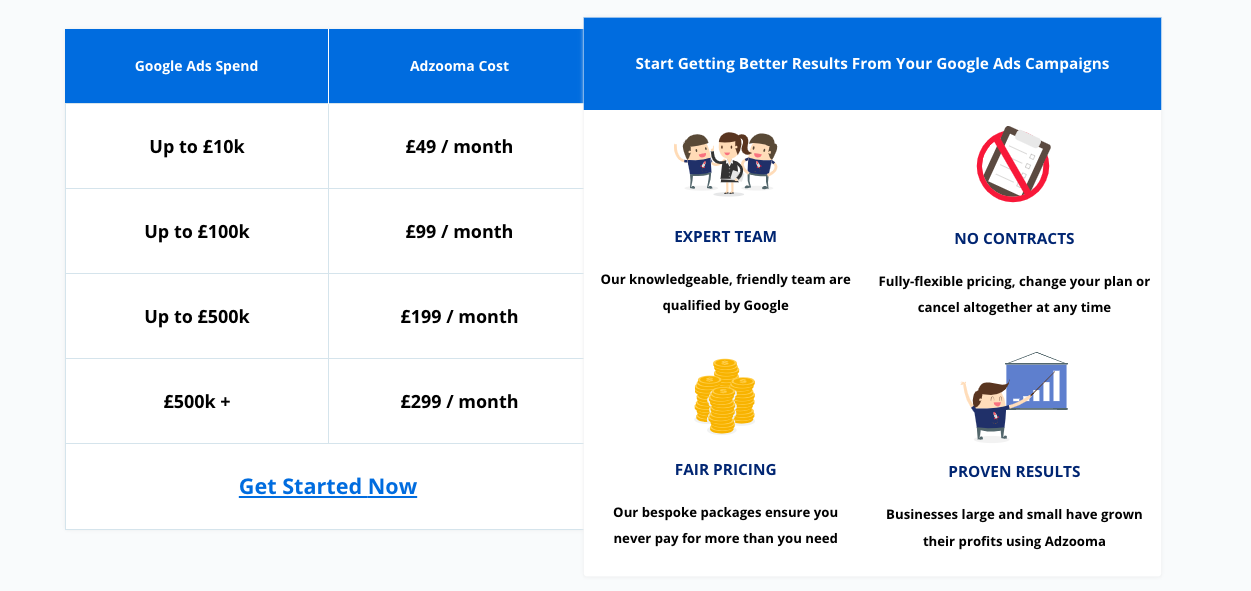The width and height of the screenshot is (1251, 591).
Task: Select the Adzooma Cost column header
Action: 459,66
